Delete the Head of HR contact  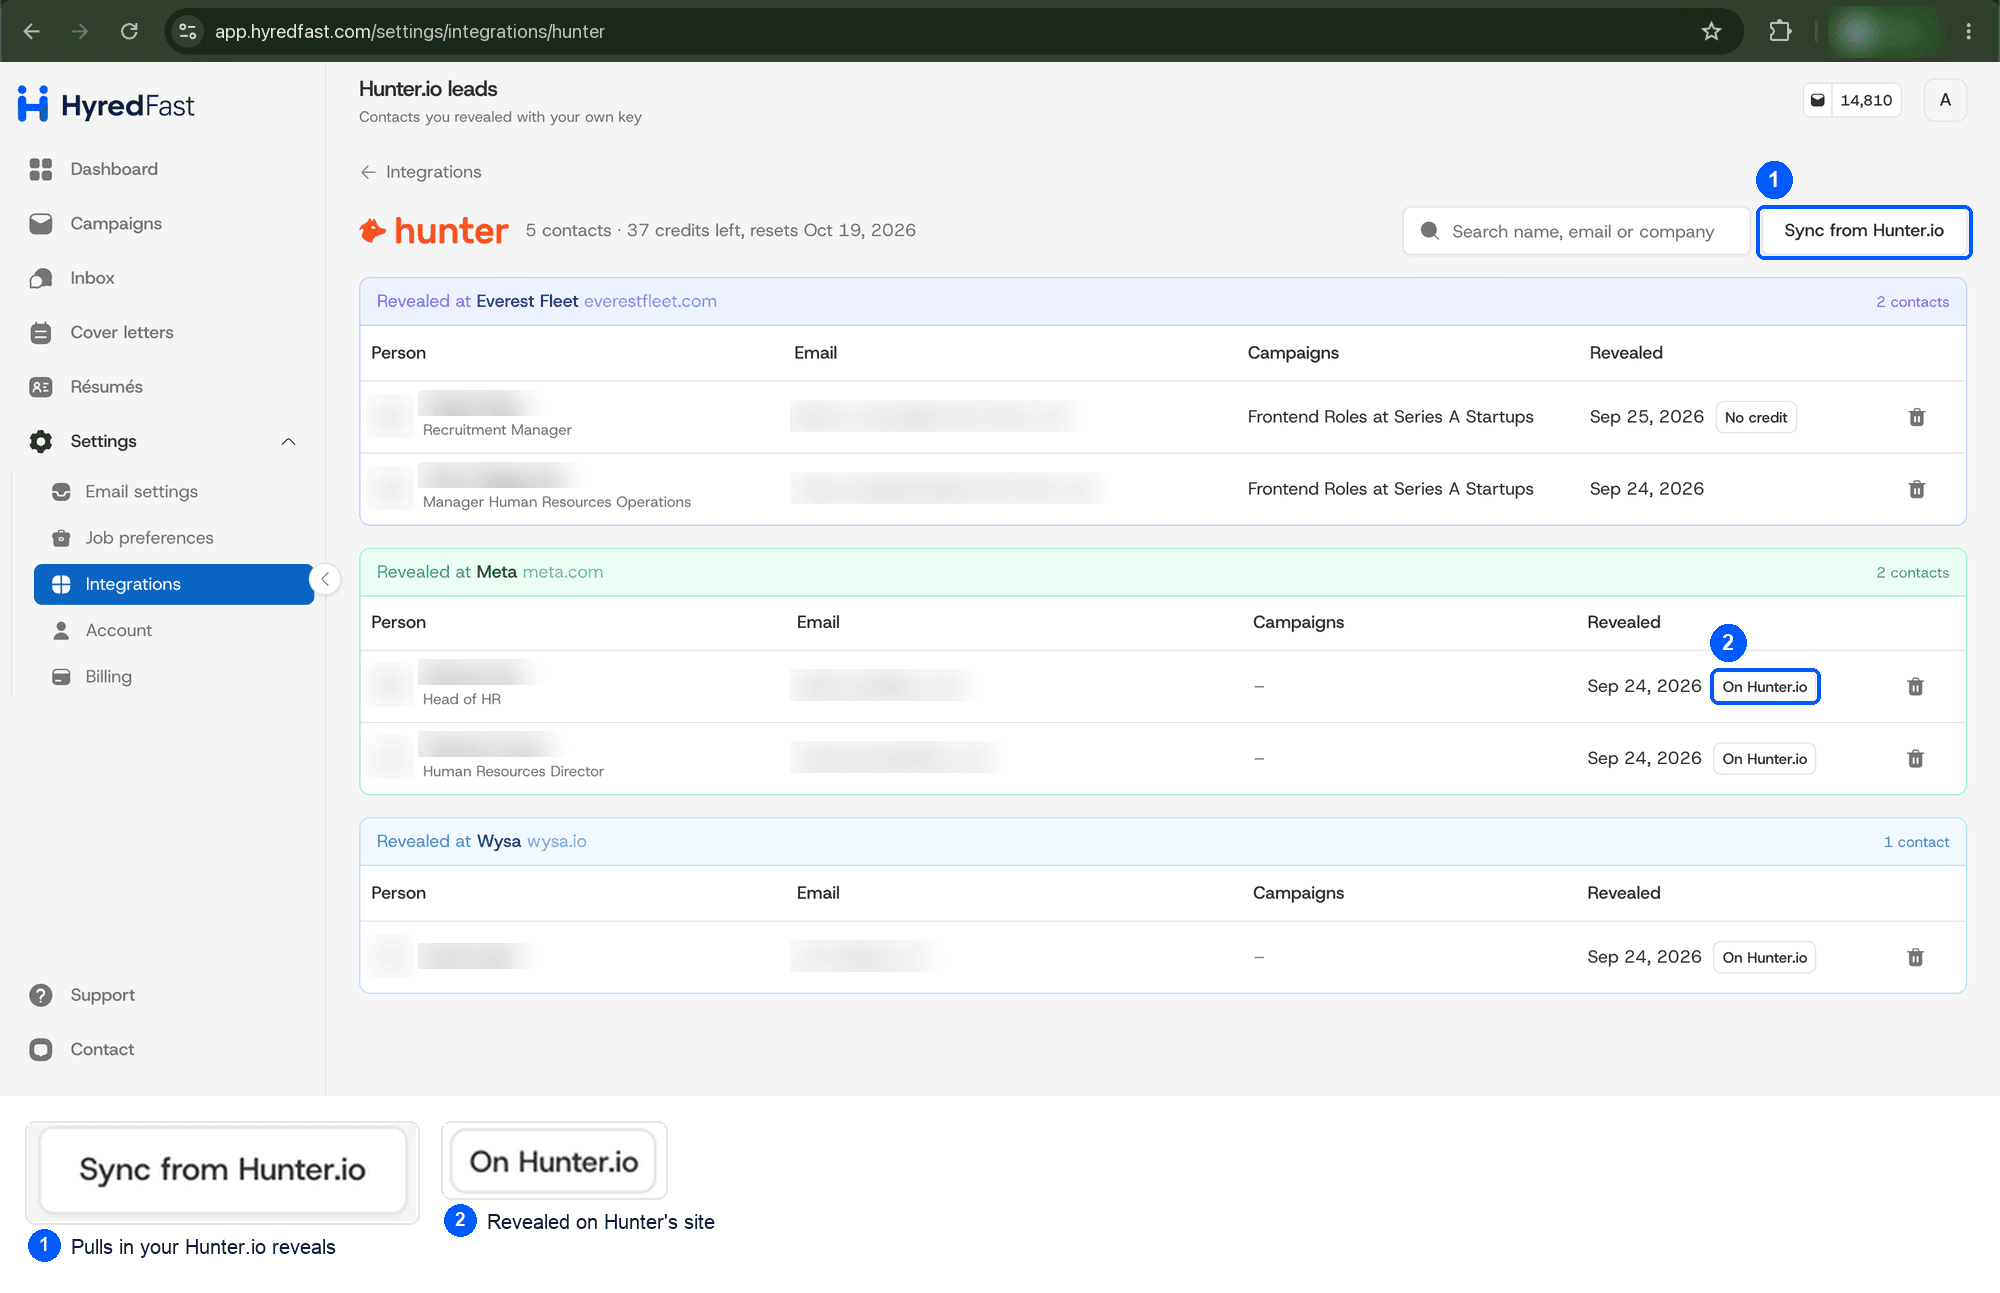[1915, 686]
